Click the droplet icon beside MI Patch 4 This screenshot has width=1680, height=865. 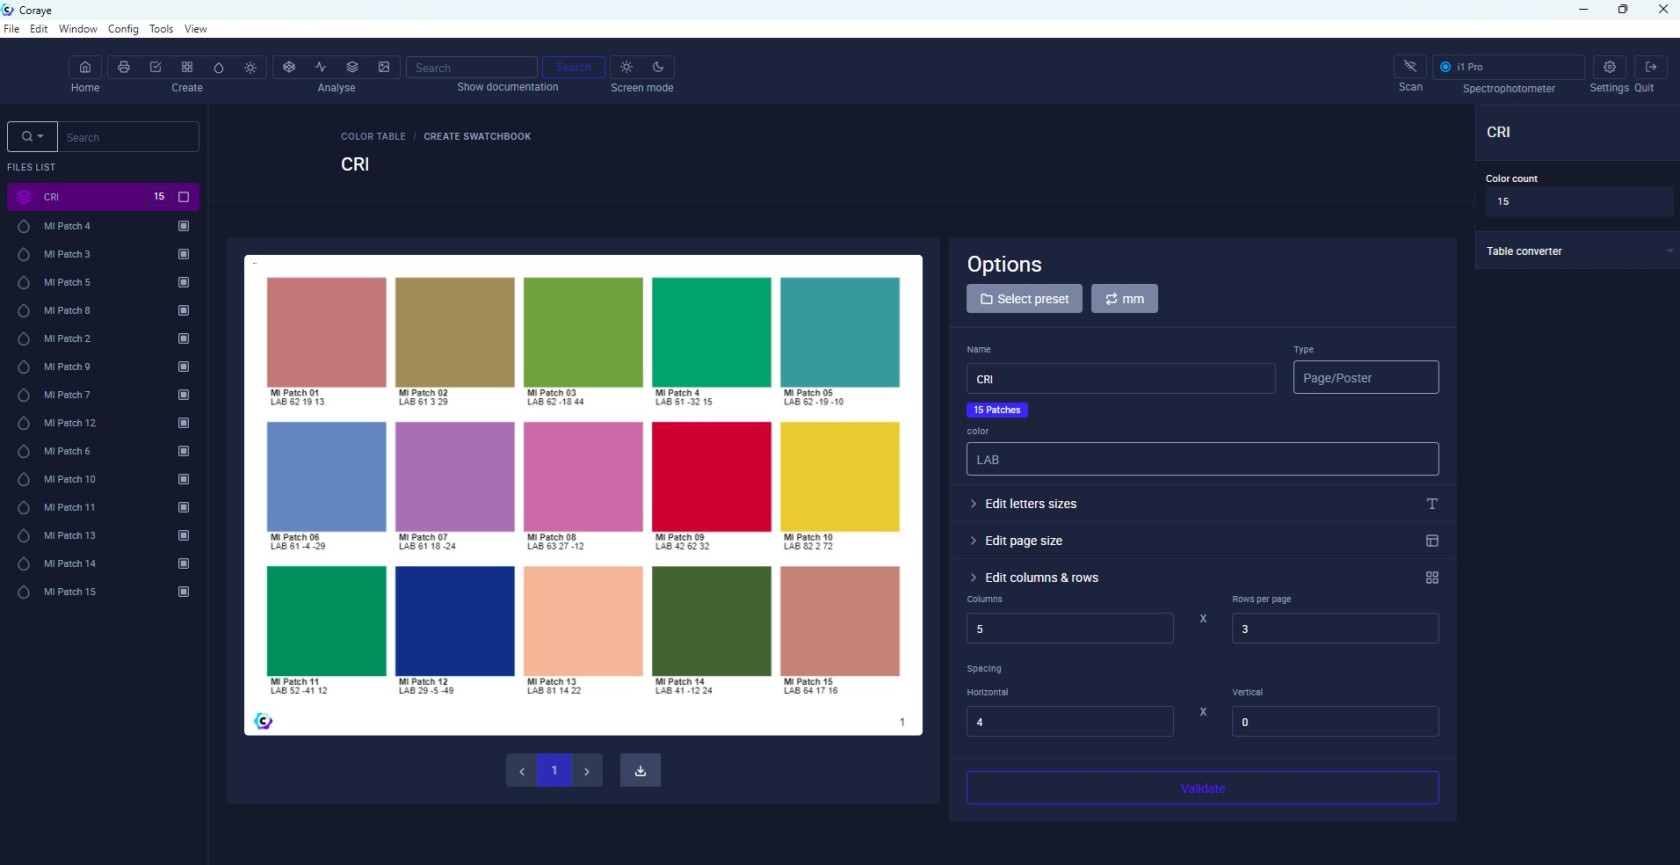click(24, 226)
